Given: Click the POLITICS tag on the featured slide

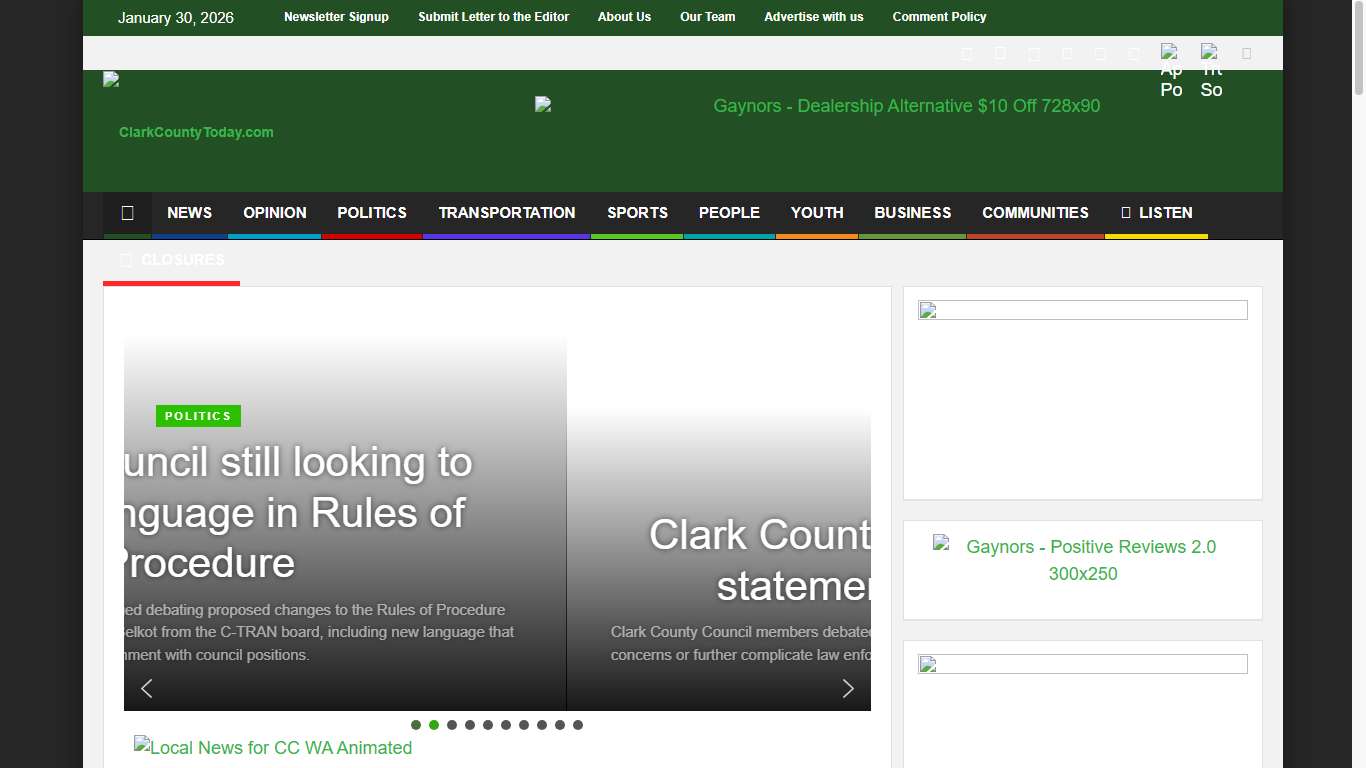Looking at the screenshot, I should coord(198,416).
